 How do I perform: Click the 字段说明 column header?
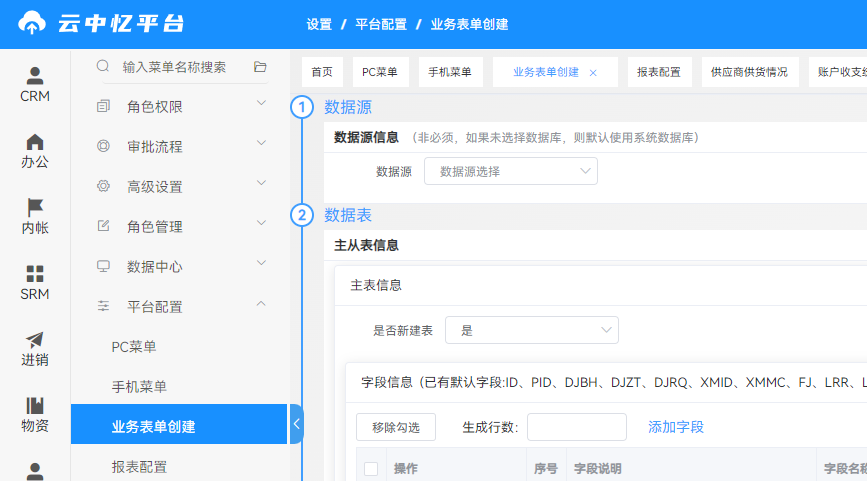point(598,469)
